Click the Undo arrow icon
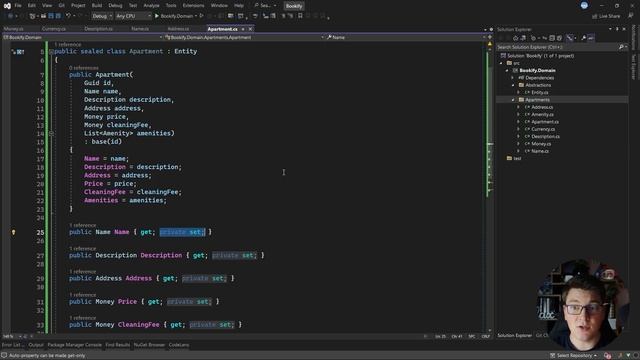This screenshot has height=360, width=640. (x=68, y=16)
